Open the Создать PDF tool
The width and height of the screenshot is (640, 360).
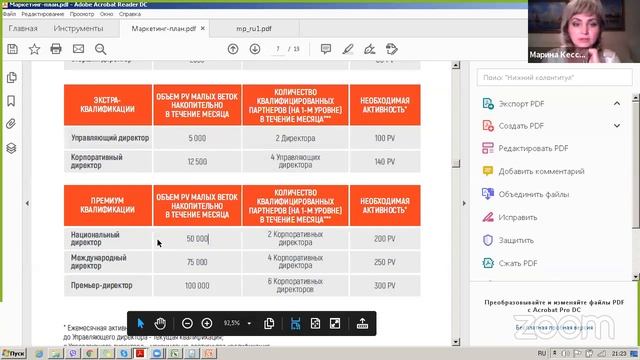tap(521, 126)
